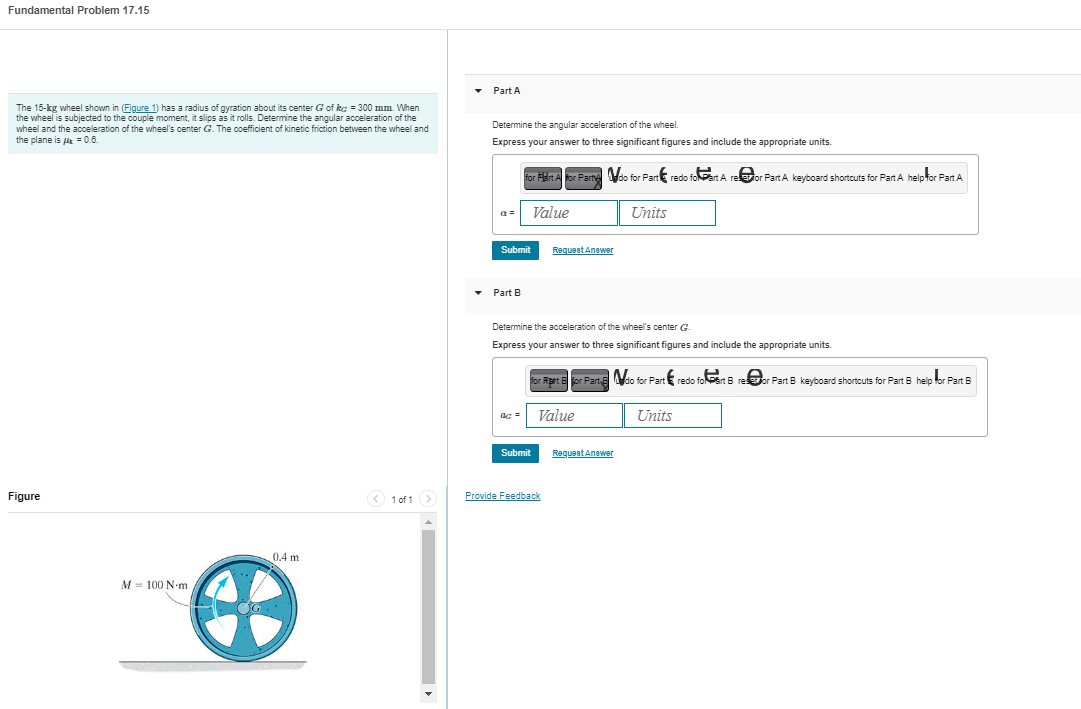Open keyboard shortcuts for Part B

(x=840, y=380)
